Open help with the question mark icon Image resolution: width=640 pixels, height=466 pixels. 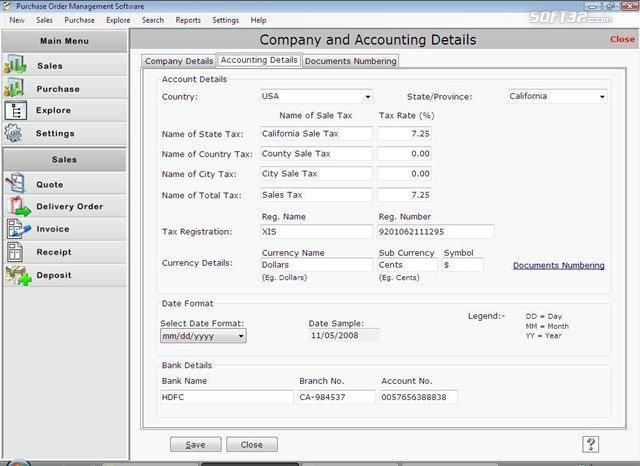click(590, 444)
